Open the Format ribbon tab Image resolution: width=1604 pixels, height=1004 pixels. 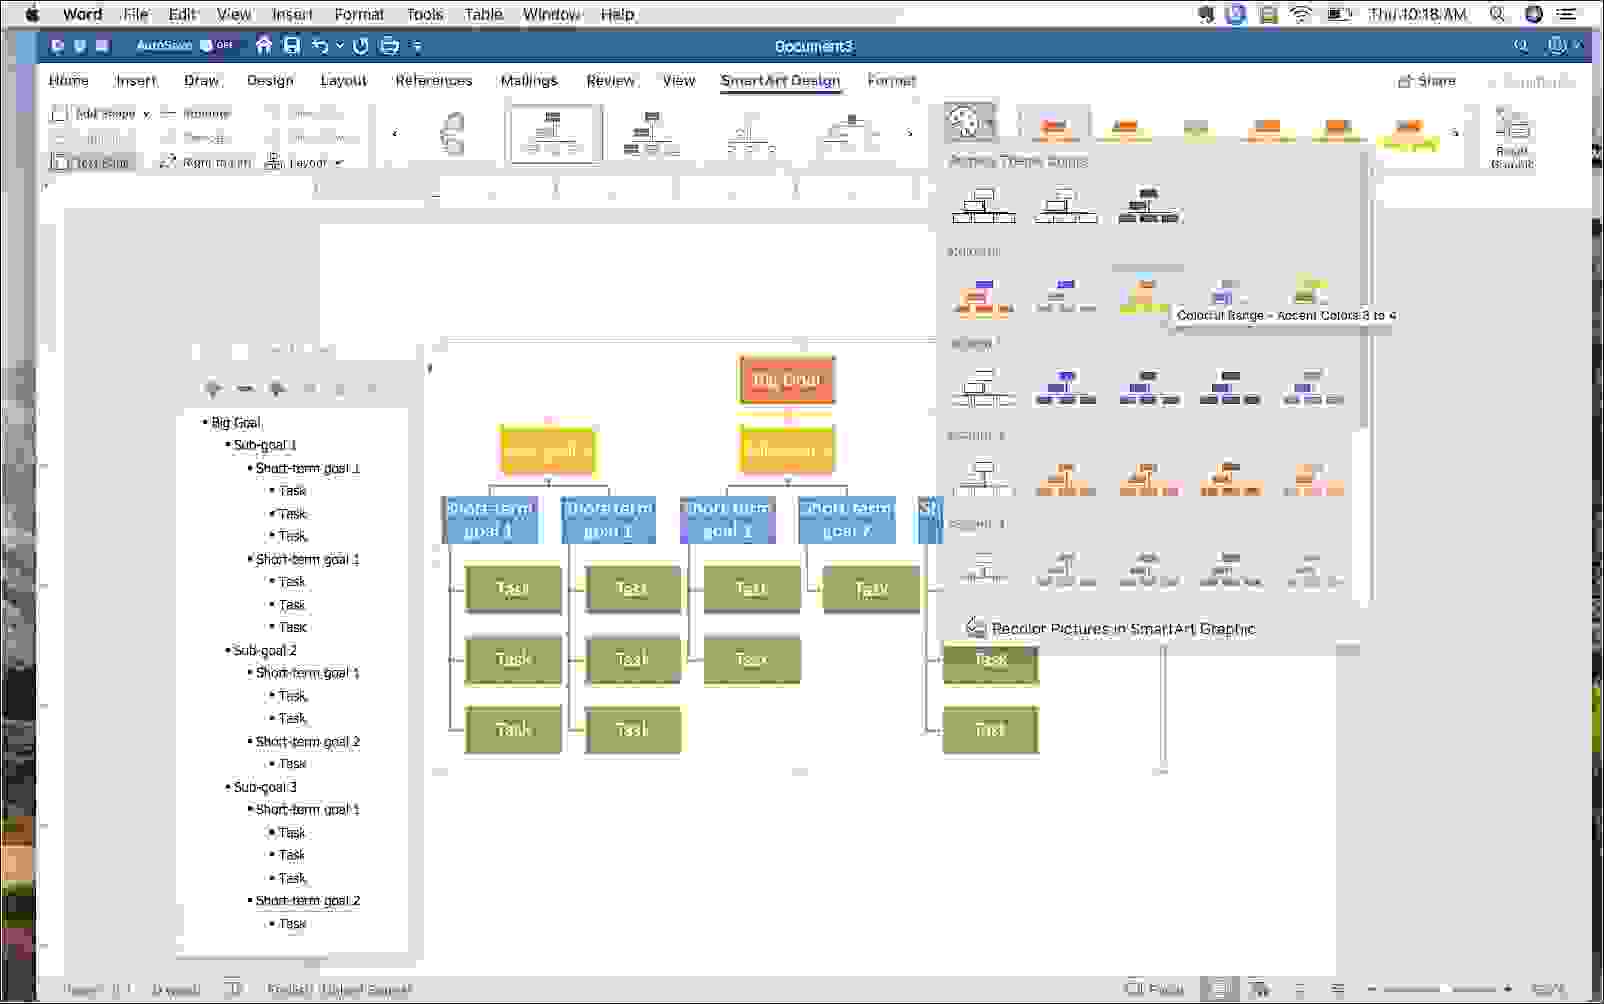(891, 80)
